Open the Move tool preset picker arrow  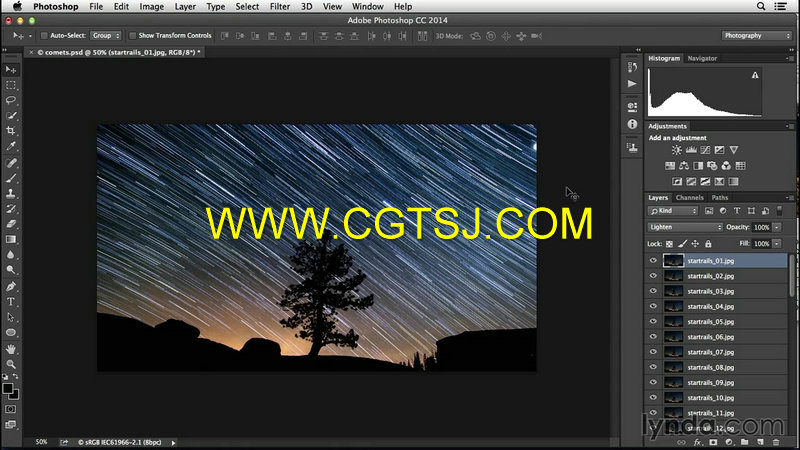pos(30,36)
